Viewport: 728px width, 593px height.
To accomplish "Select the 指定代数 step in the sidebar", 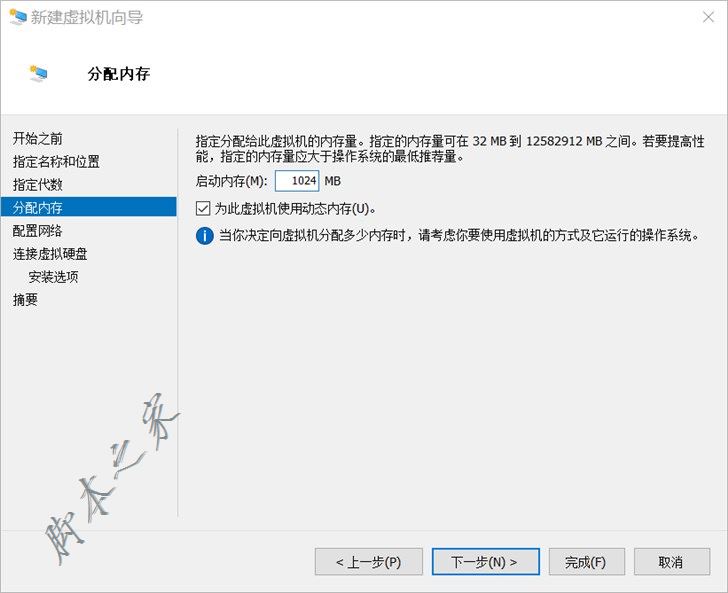I will click(38, 184).
